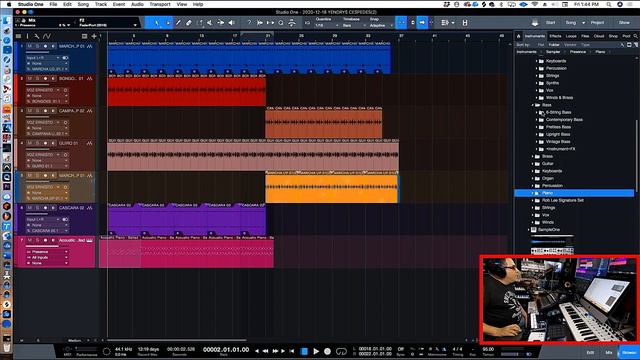Viewport: 640px width, 360px height.
Task: Select the Paint pencil tool
Action: coord(178,23)
